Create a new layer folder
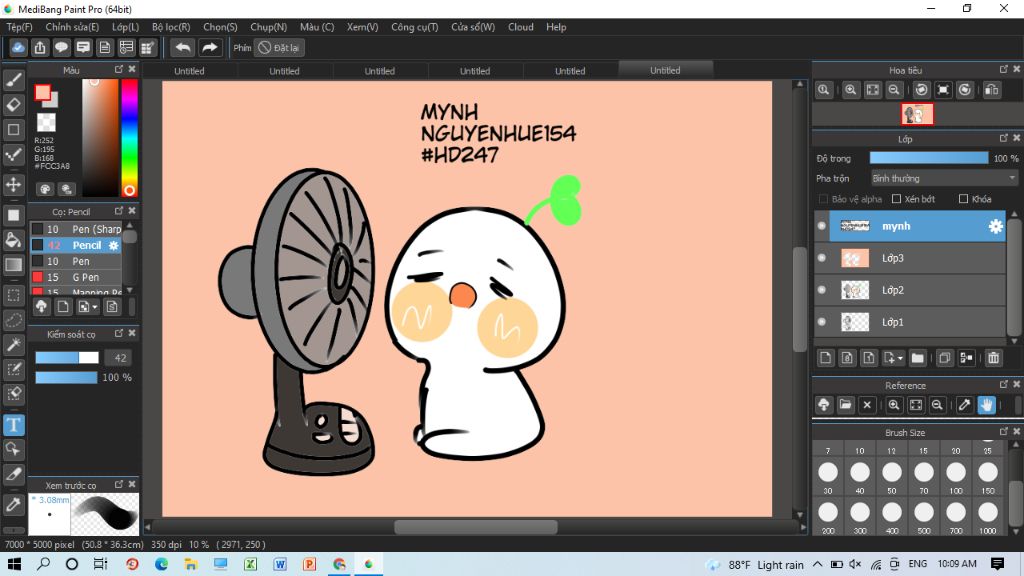The image size is (1024, 576). [918, 358]
